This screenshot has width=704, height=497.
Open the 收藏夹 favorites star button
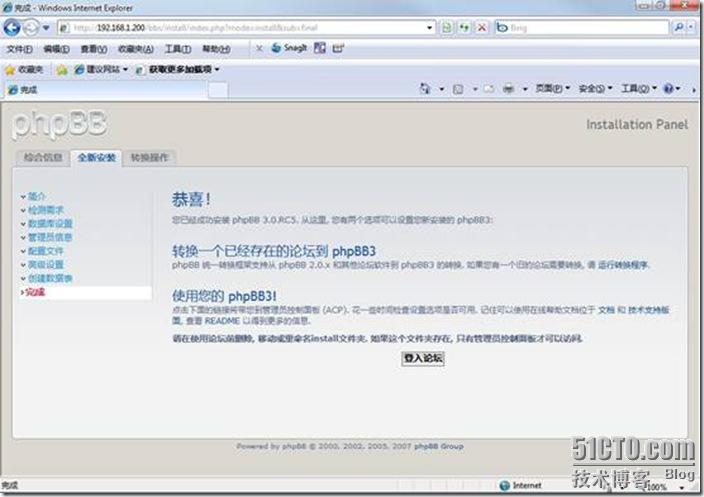coord(24,70)
